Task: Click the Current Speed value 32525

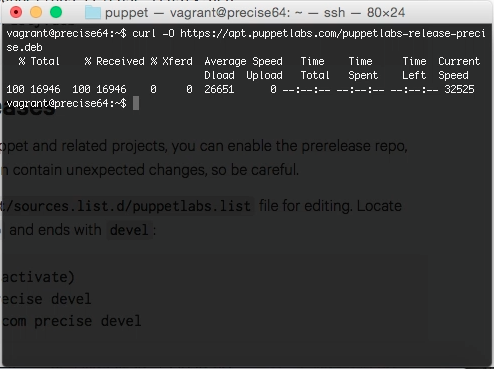Action: tap(459, 89)
